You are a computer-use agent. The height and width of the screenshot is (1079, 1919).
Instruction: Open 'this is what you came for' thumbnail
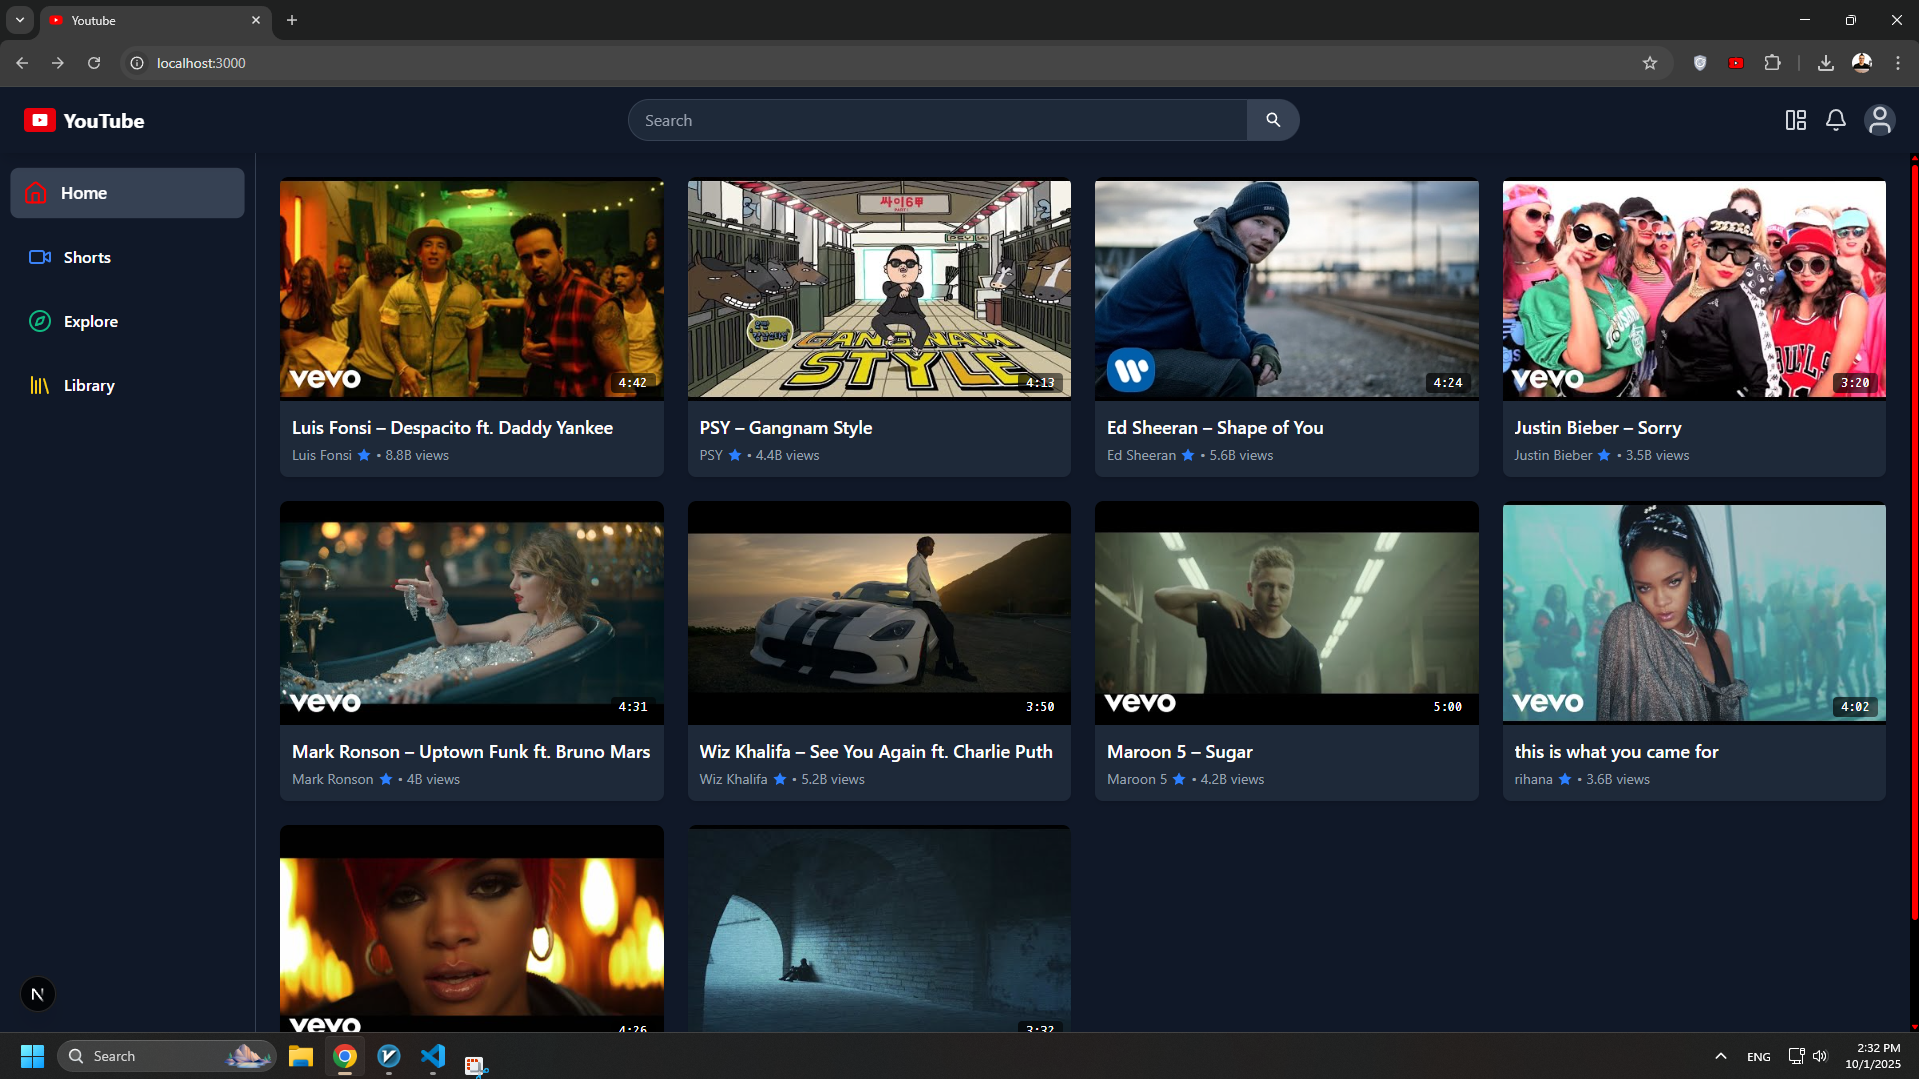coord(1694,613)
